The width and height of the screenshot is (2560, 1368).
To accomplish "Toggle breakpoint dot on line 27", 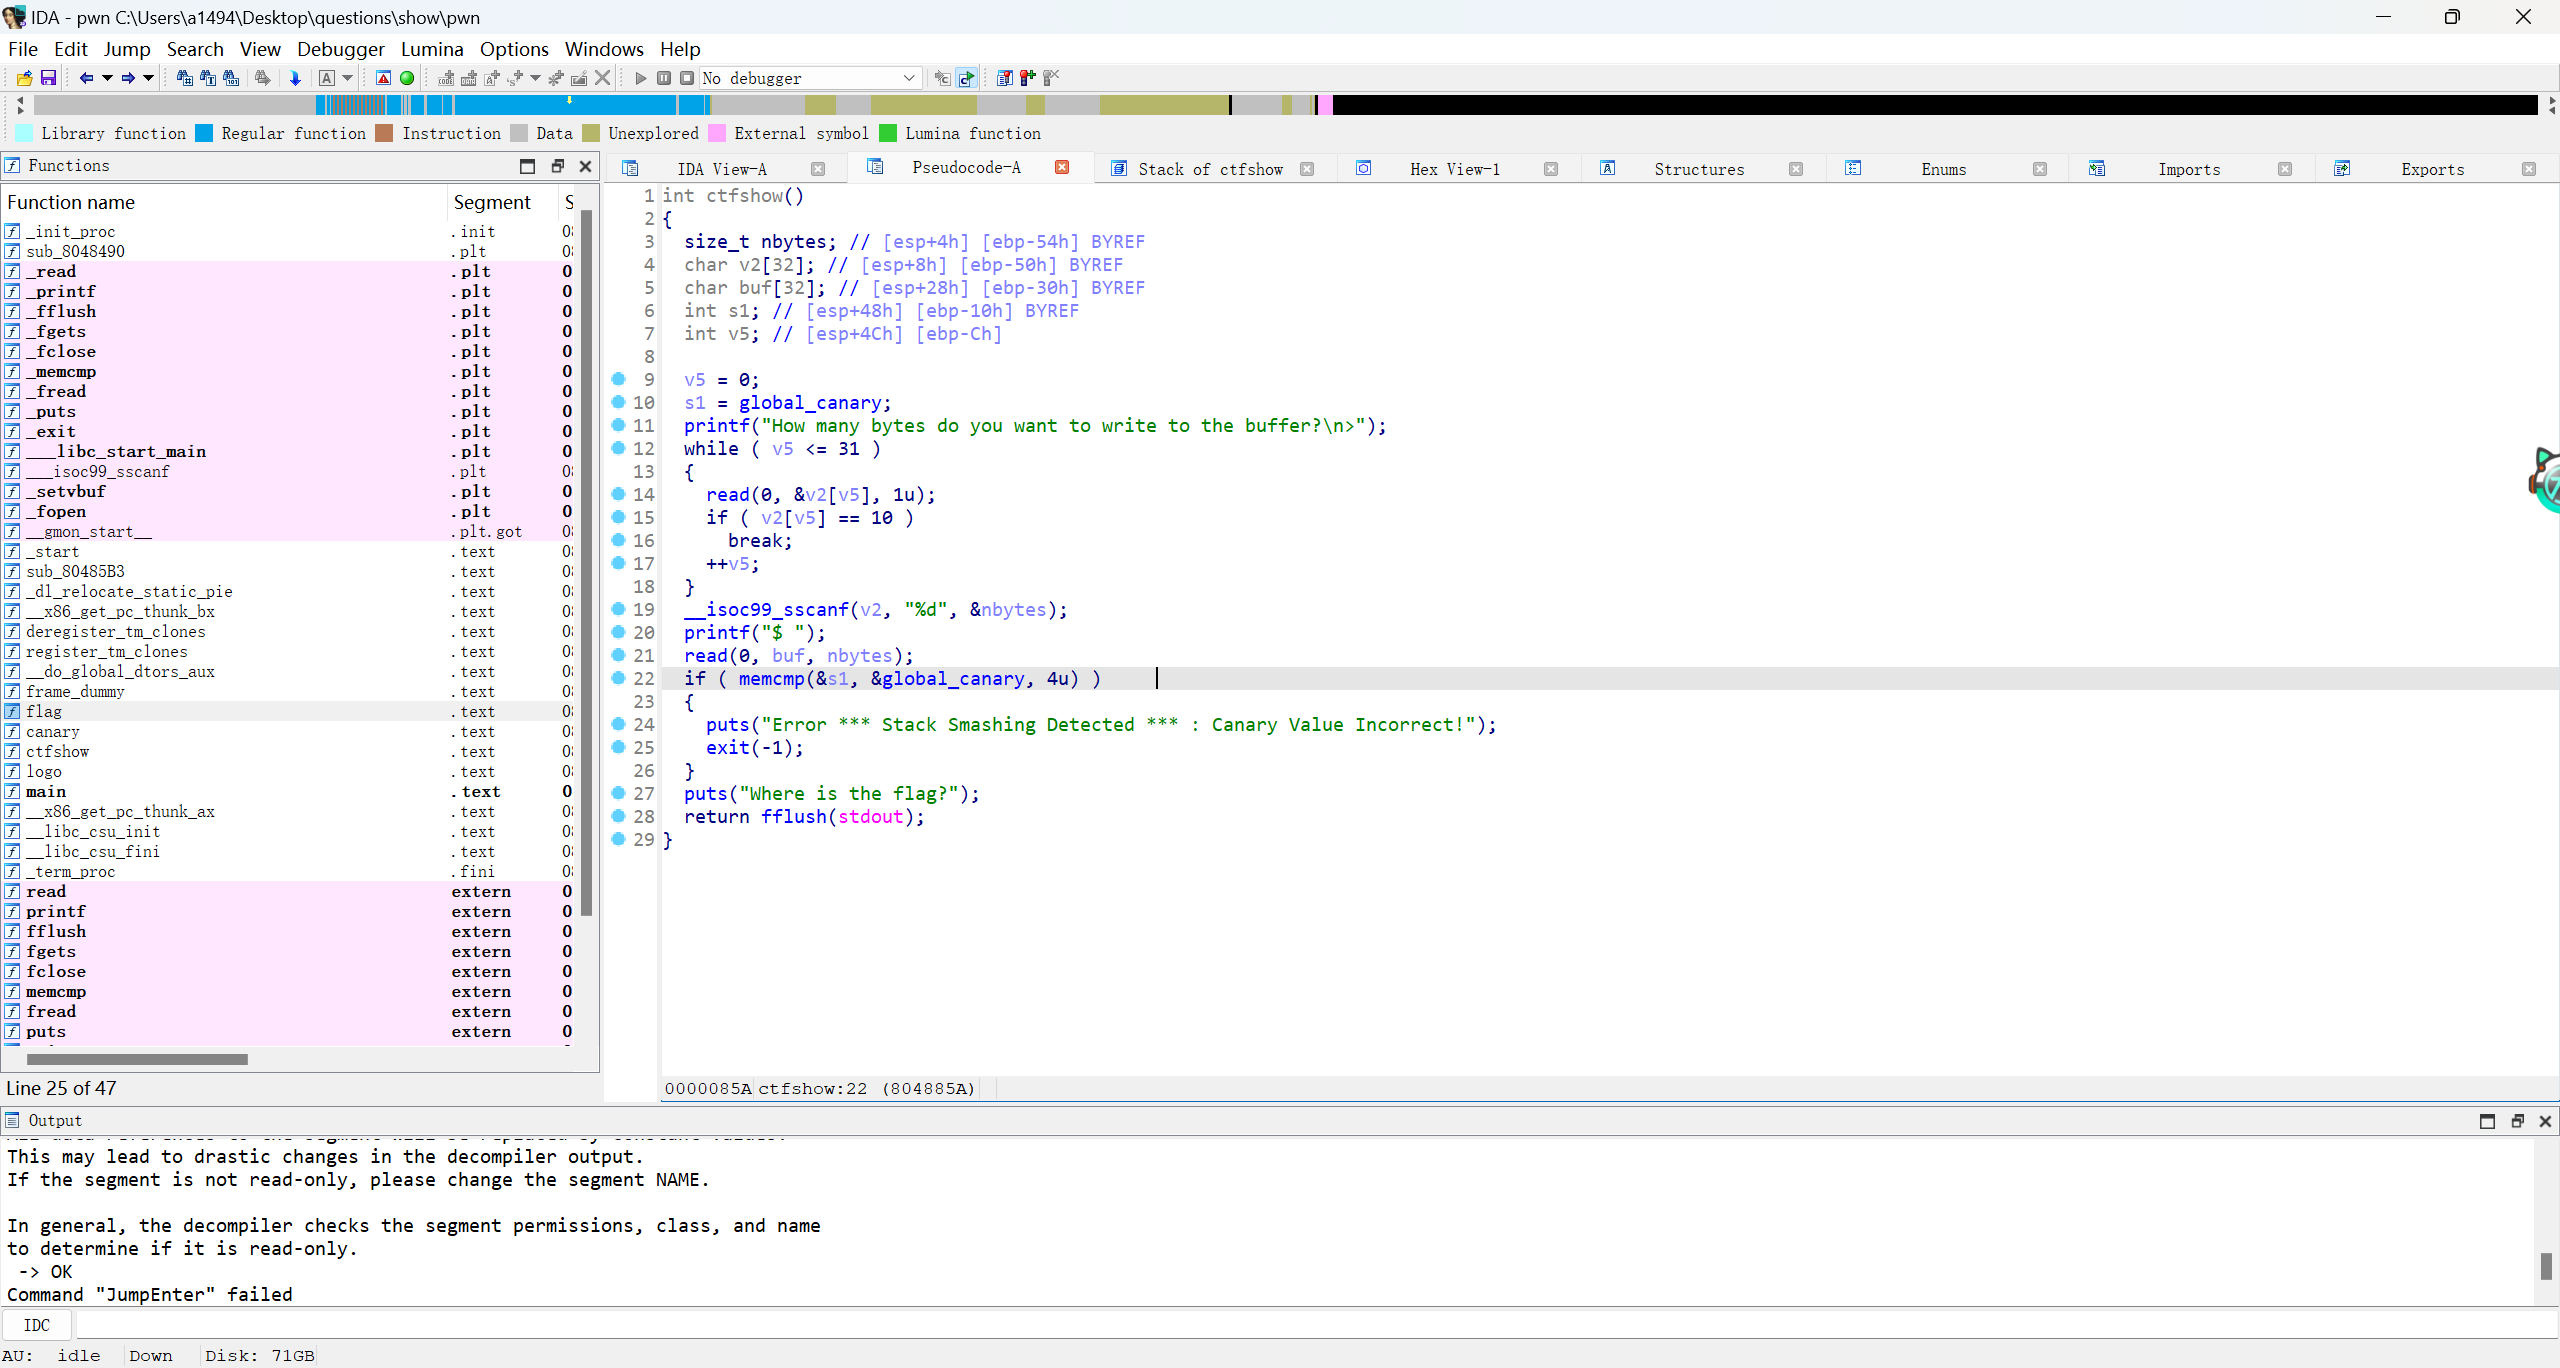I will (x=619, y=793).
